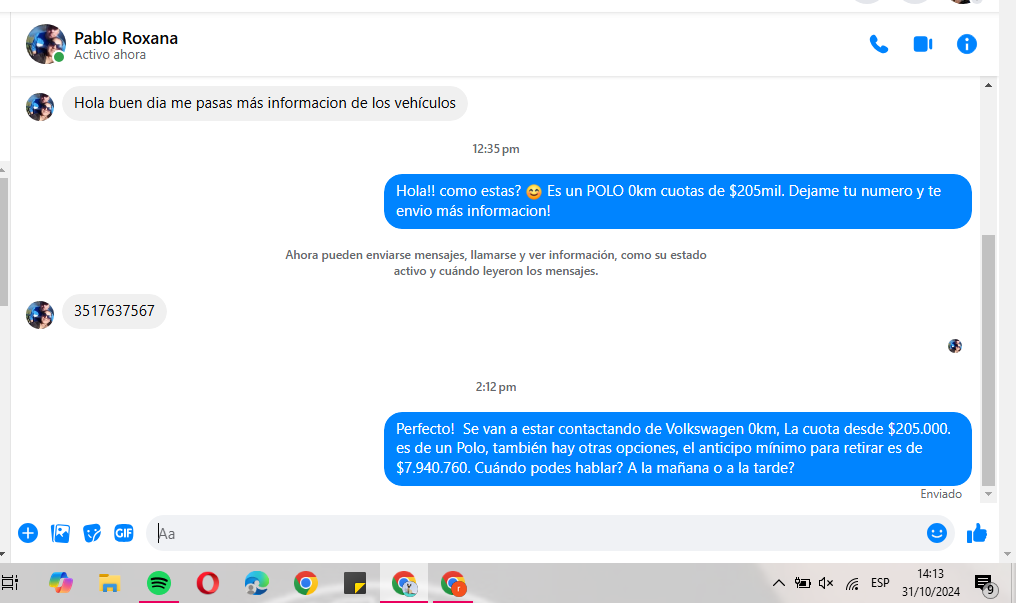Viewport: 1016px width, 603px height.
Task: Open the ESP language input selector
Action: 880,583
